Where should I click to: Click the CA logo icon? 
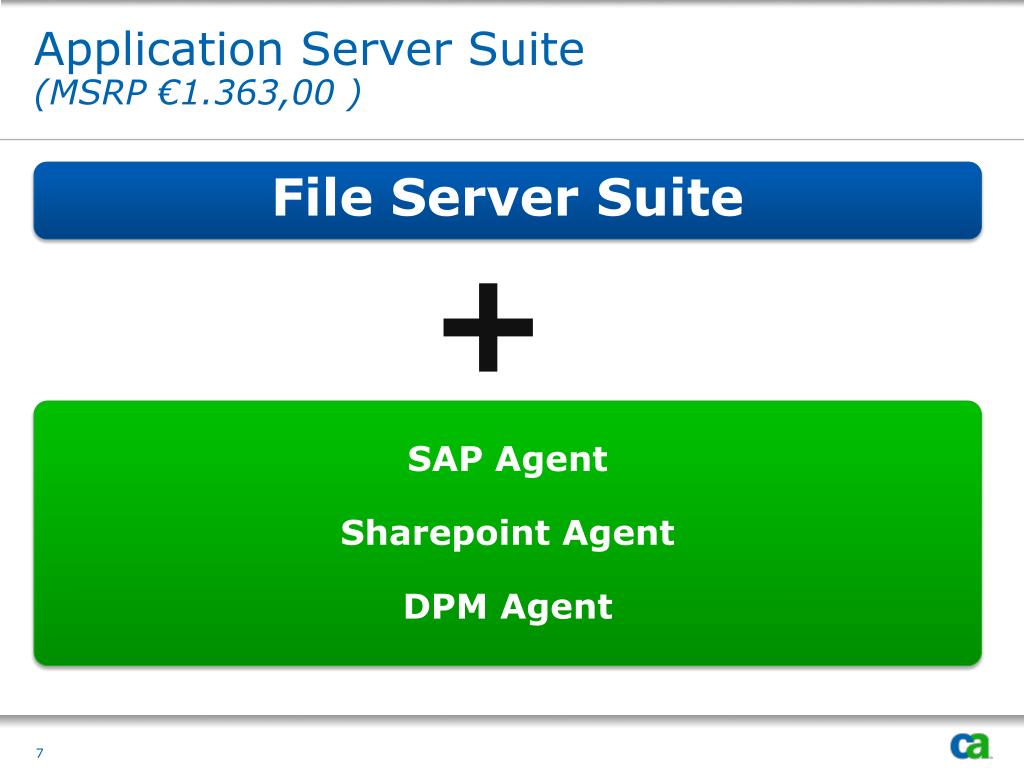(970, 745)
